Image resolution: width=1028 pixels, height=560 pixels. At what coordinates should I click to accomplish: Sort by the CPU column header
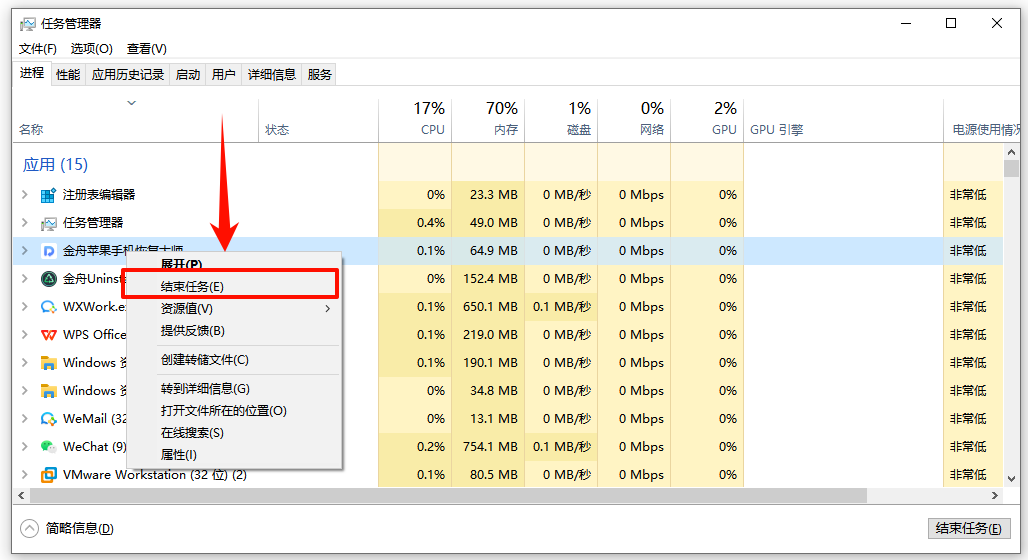415,119
